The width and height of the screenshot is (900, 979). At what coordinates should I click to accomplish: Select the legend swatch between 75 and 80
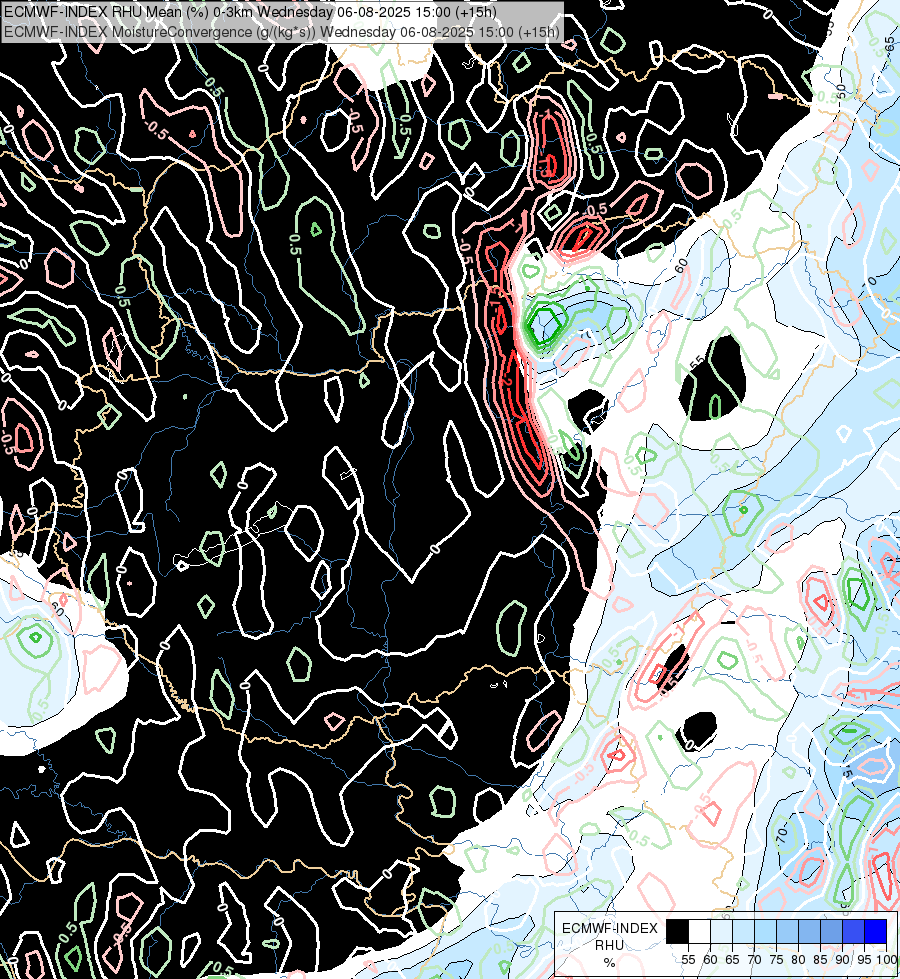(788, 931)
